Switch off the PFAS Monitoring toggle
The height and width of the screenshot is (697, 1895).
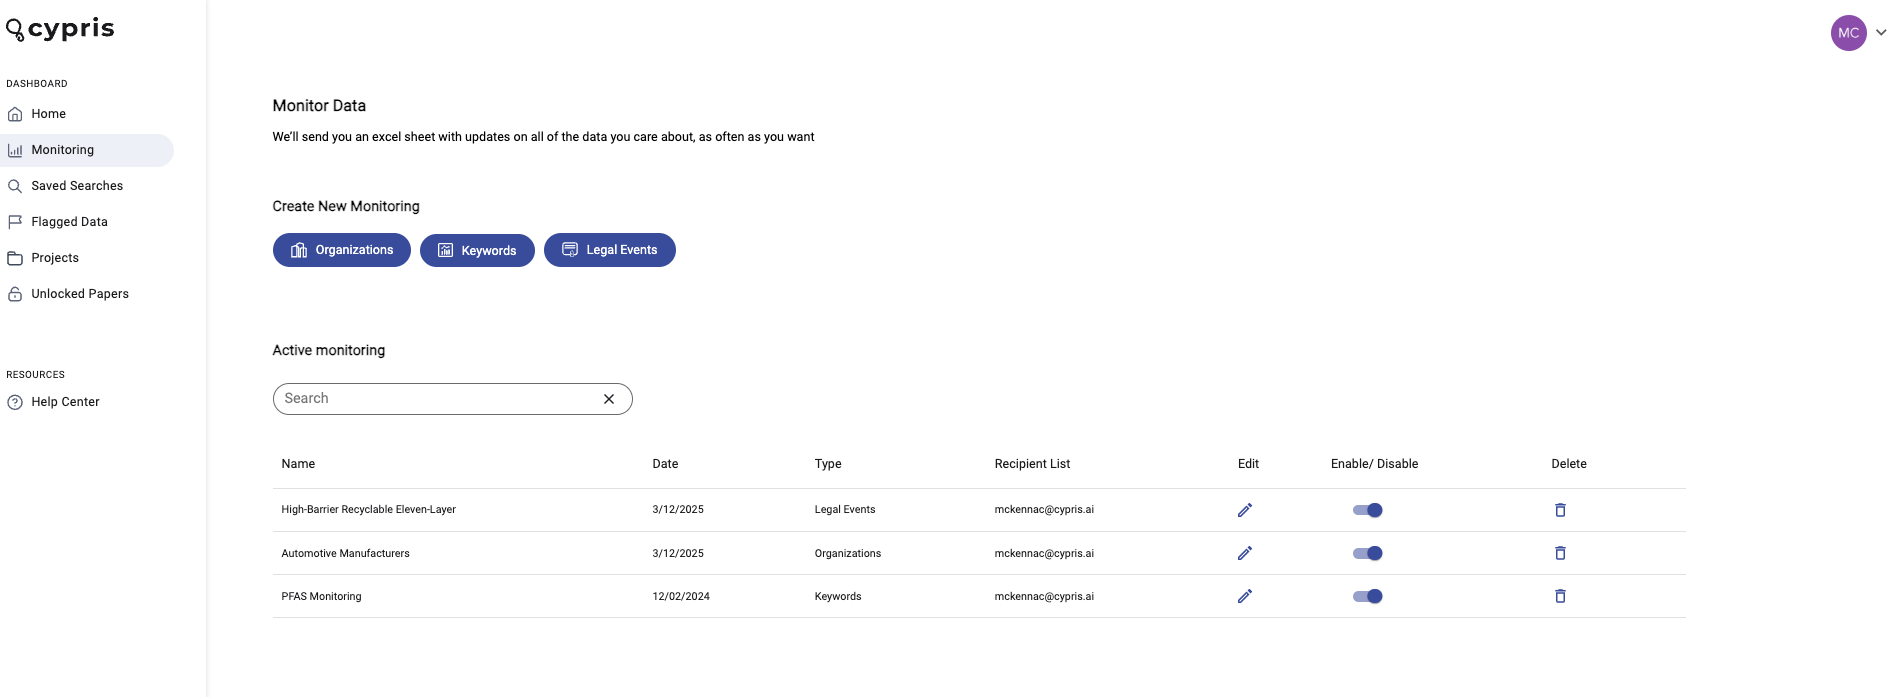pos(1367,596)
